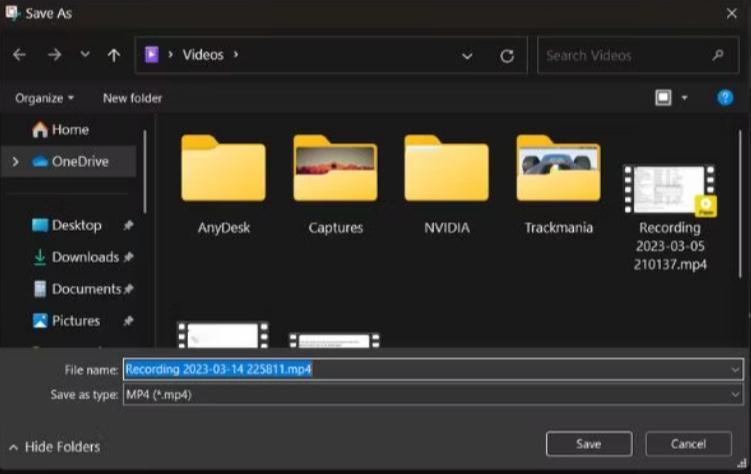Change the view layout icon
This screenshot has height=474, width=751.
coord(663,98)
